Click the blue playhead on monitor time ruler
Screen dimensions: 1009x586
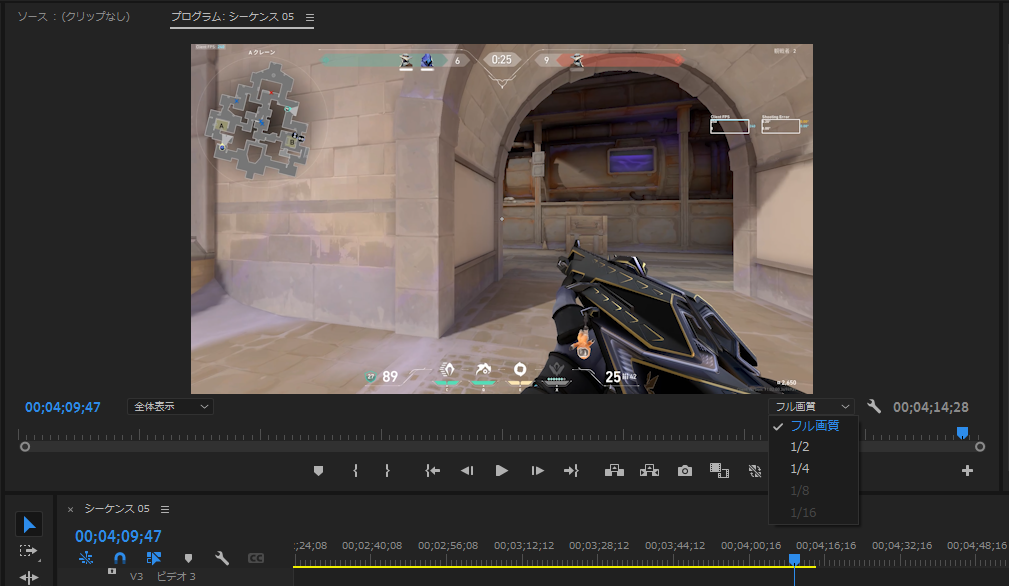pos(962,433)
